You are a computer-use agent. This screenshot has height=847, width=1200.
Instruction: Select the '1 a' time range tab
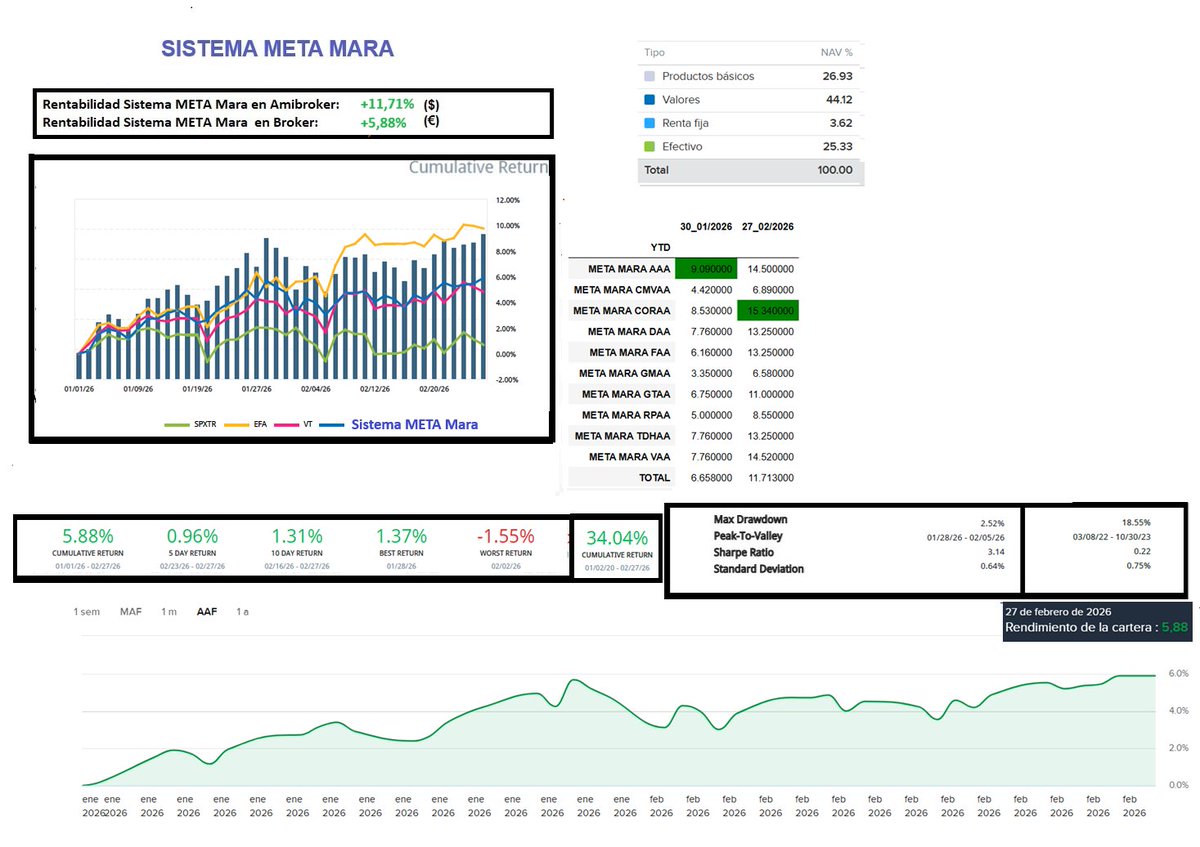pos(242,611)
